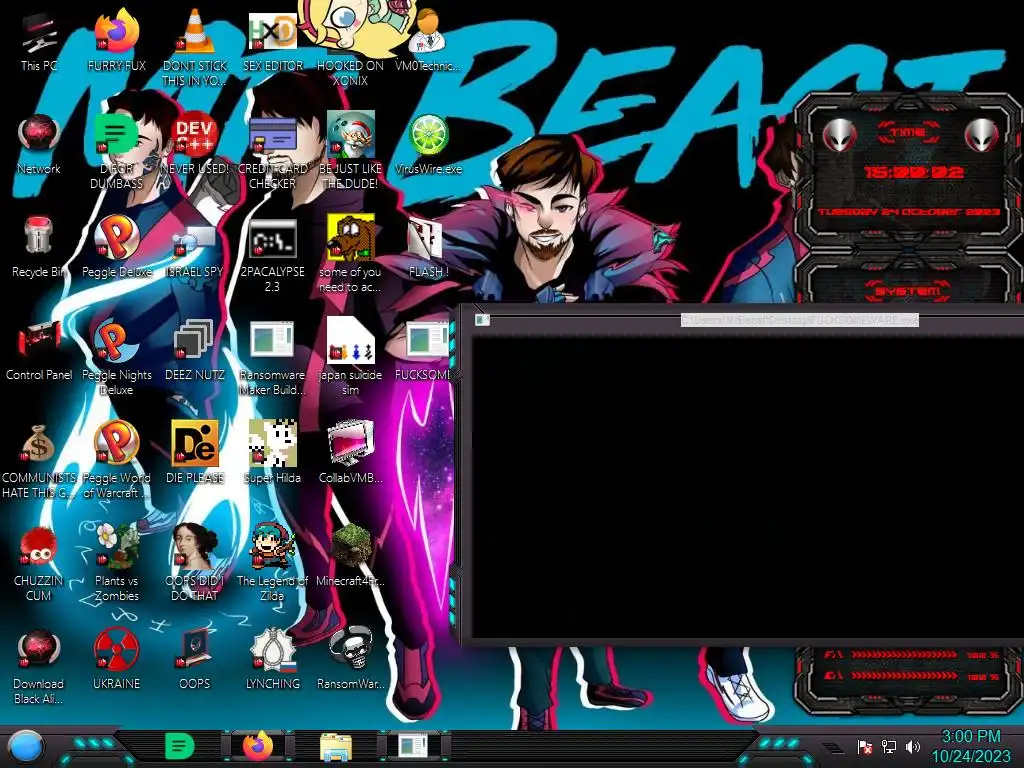Select the 2PACALYPSE 2.3 console icon
This screenshot has width=1024, height=768.
tap(272, 255)
